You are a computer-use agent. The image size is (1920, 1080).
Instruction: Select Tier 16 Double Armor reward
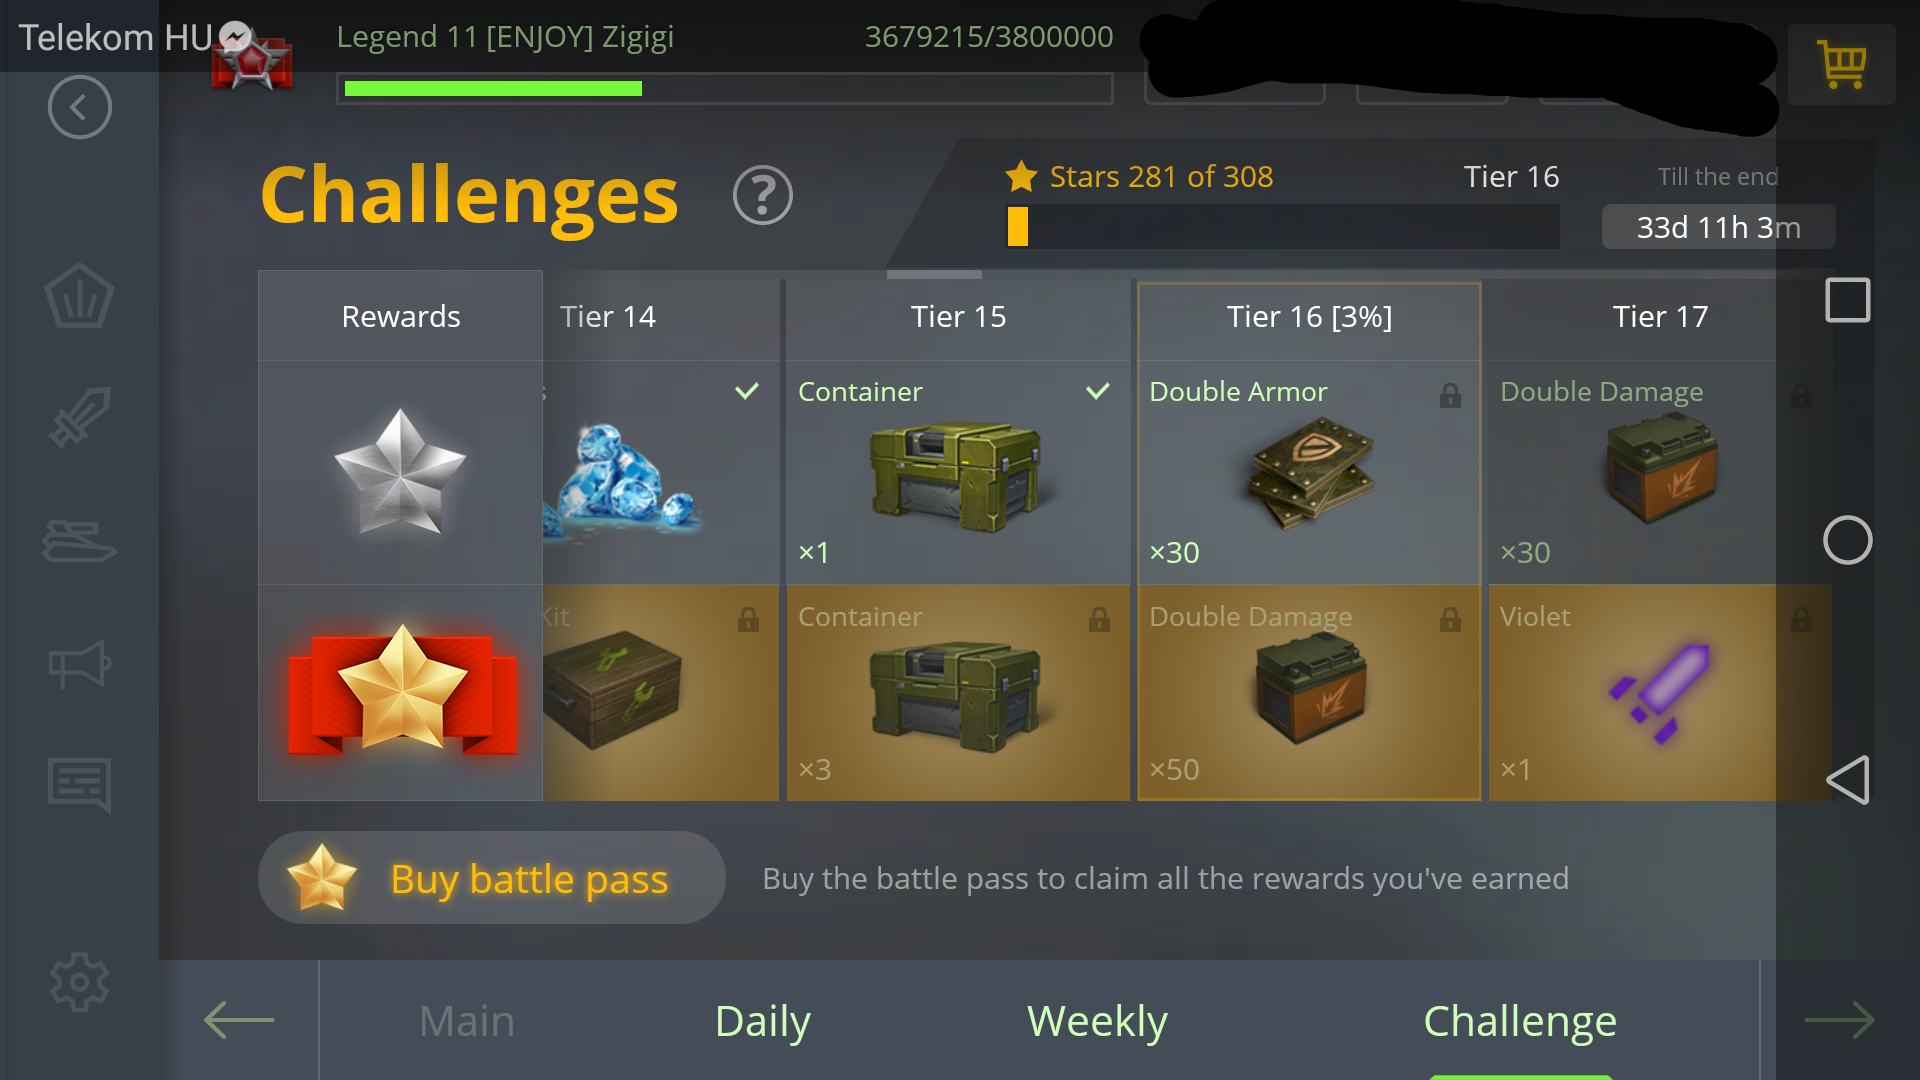1309,473
